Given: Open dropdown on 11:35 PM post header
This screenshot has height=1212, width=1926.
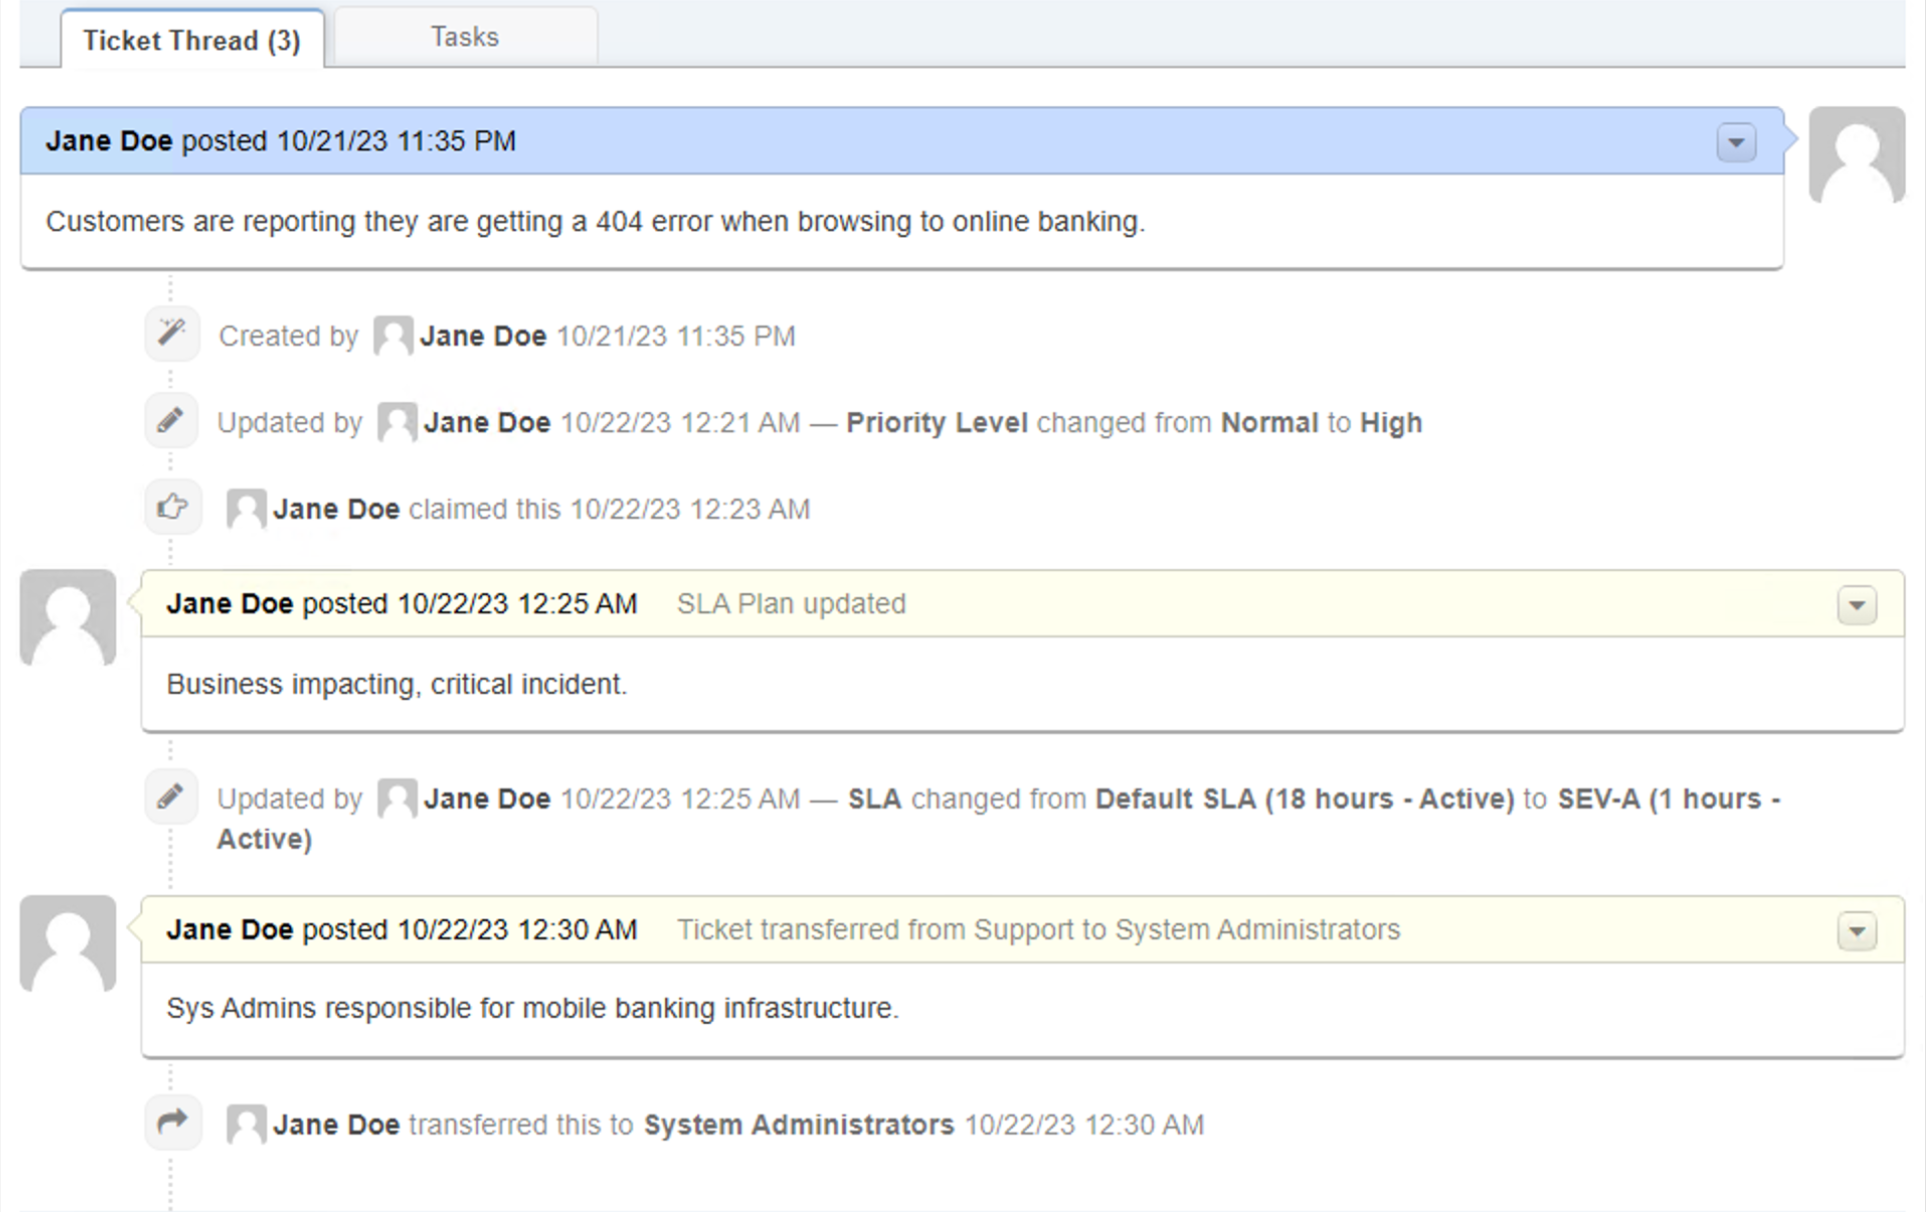Looking at the screenshot, I should pyautogui.click(x=1736, y=143).
